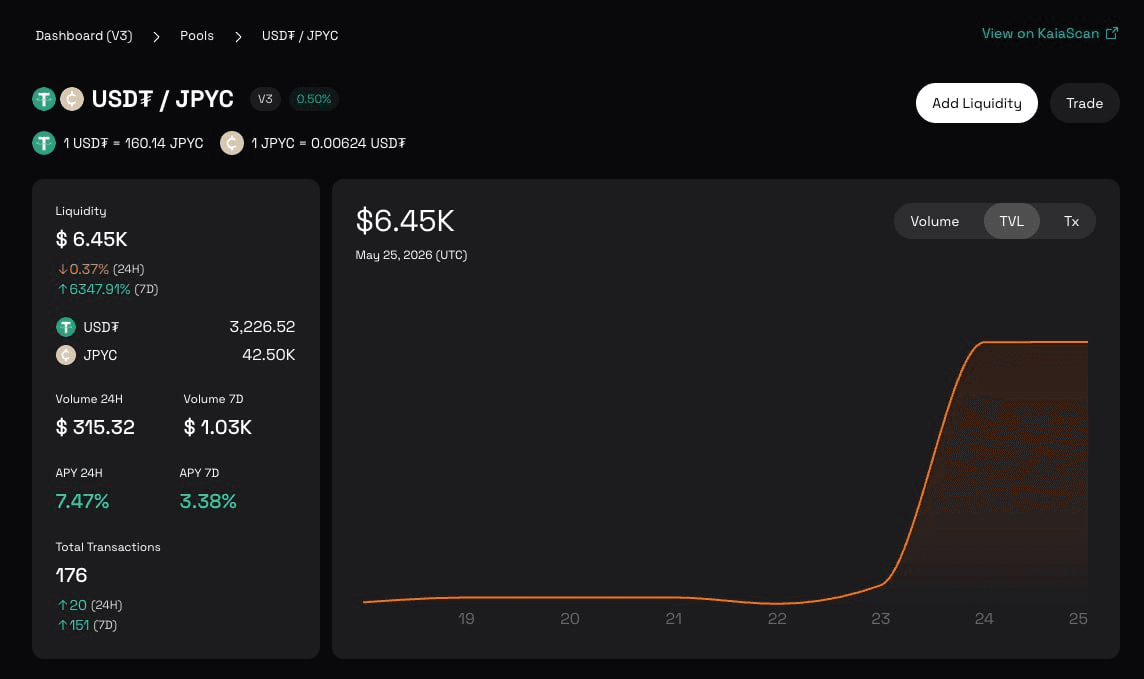
Task: Click APY 24H value 7.47%
Action: click(82, 501)
